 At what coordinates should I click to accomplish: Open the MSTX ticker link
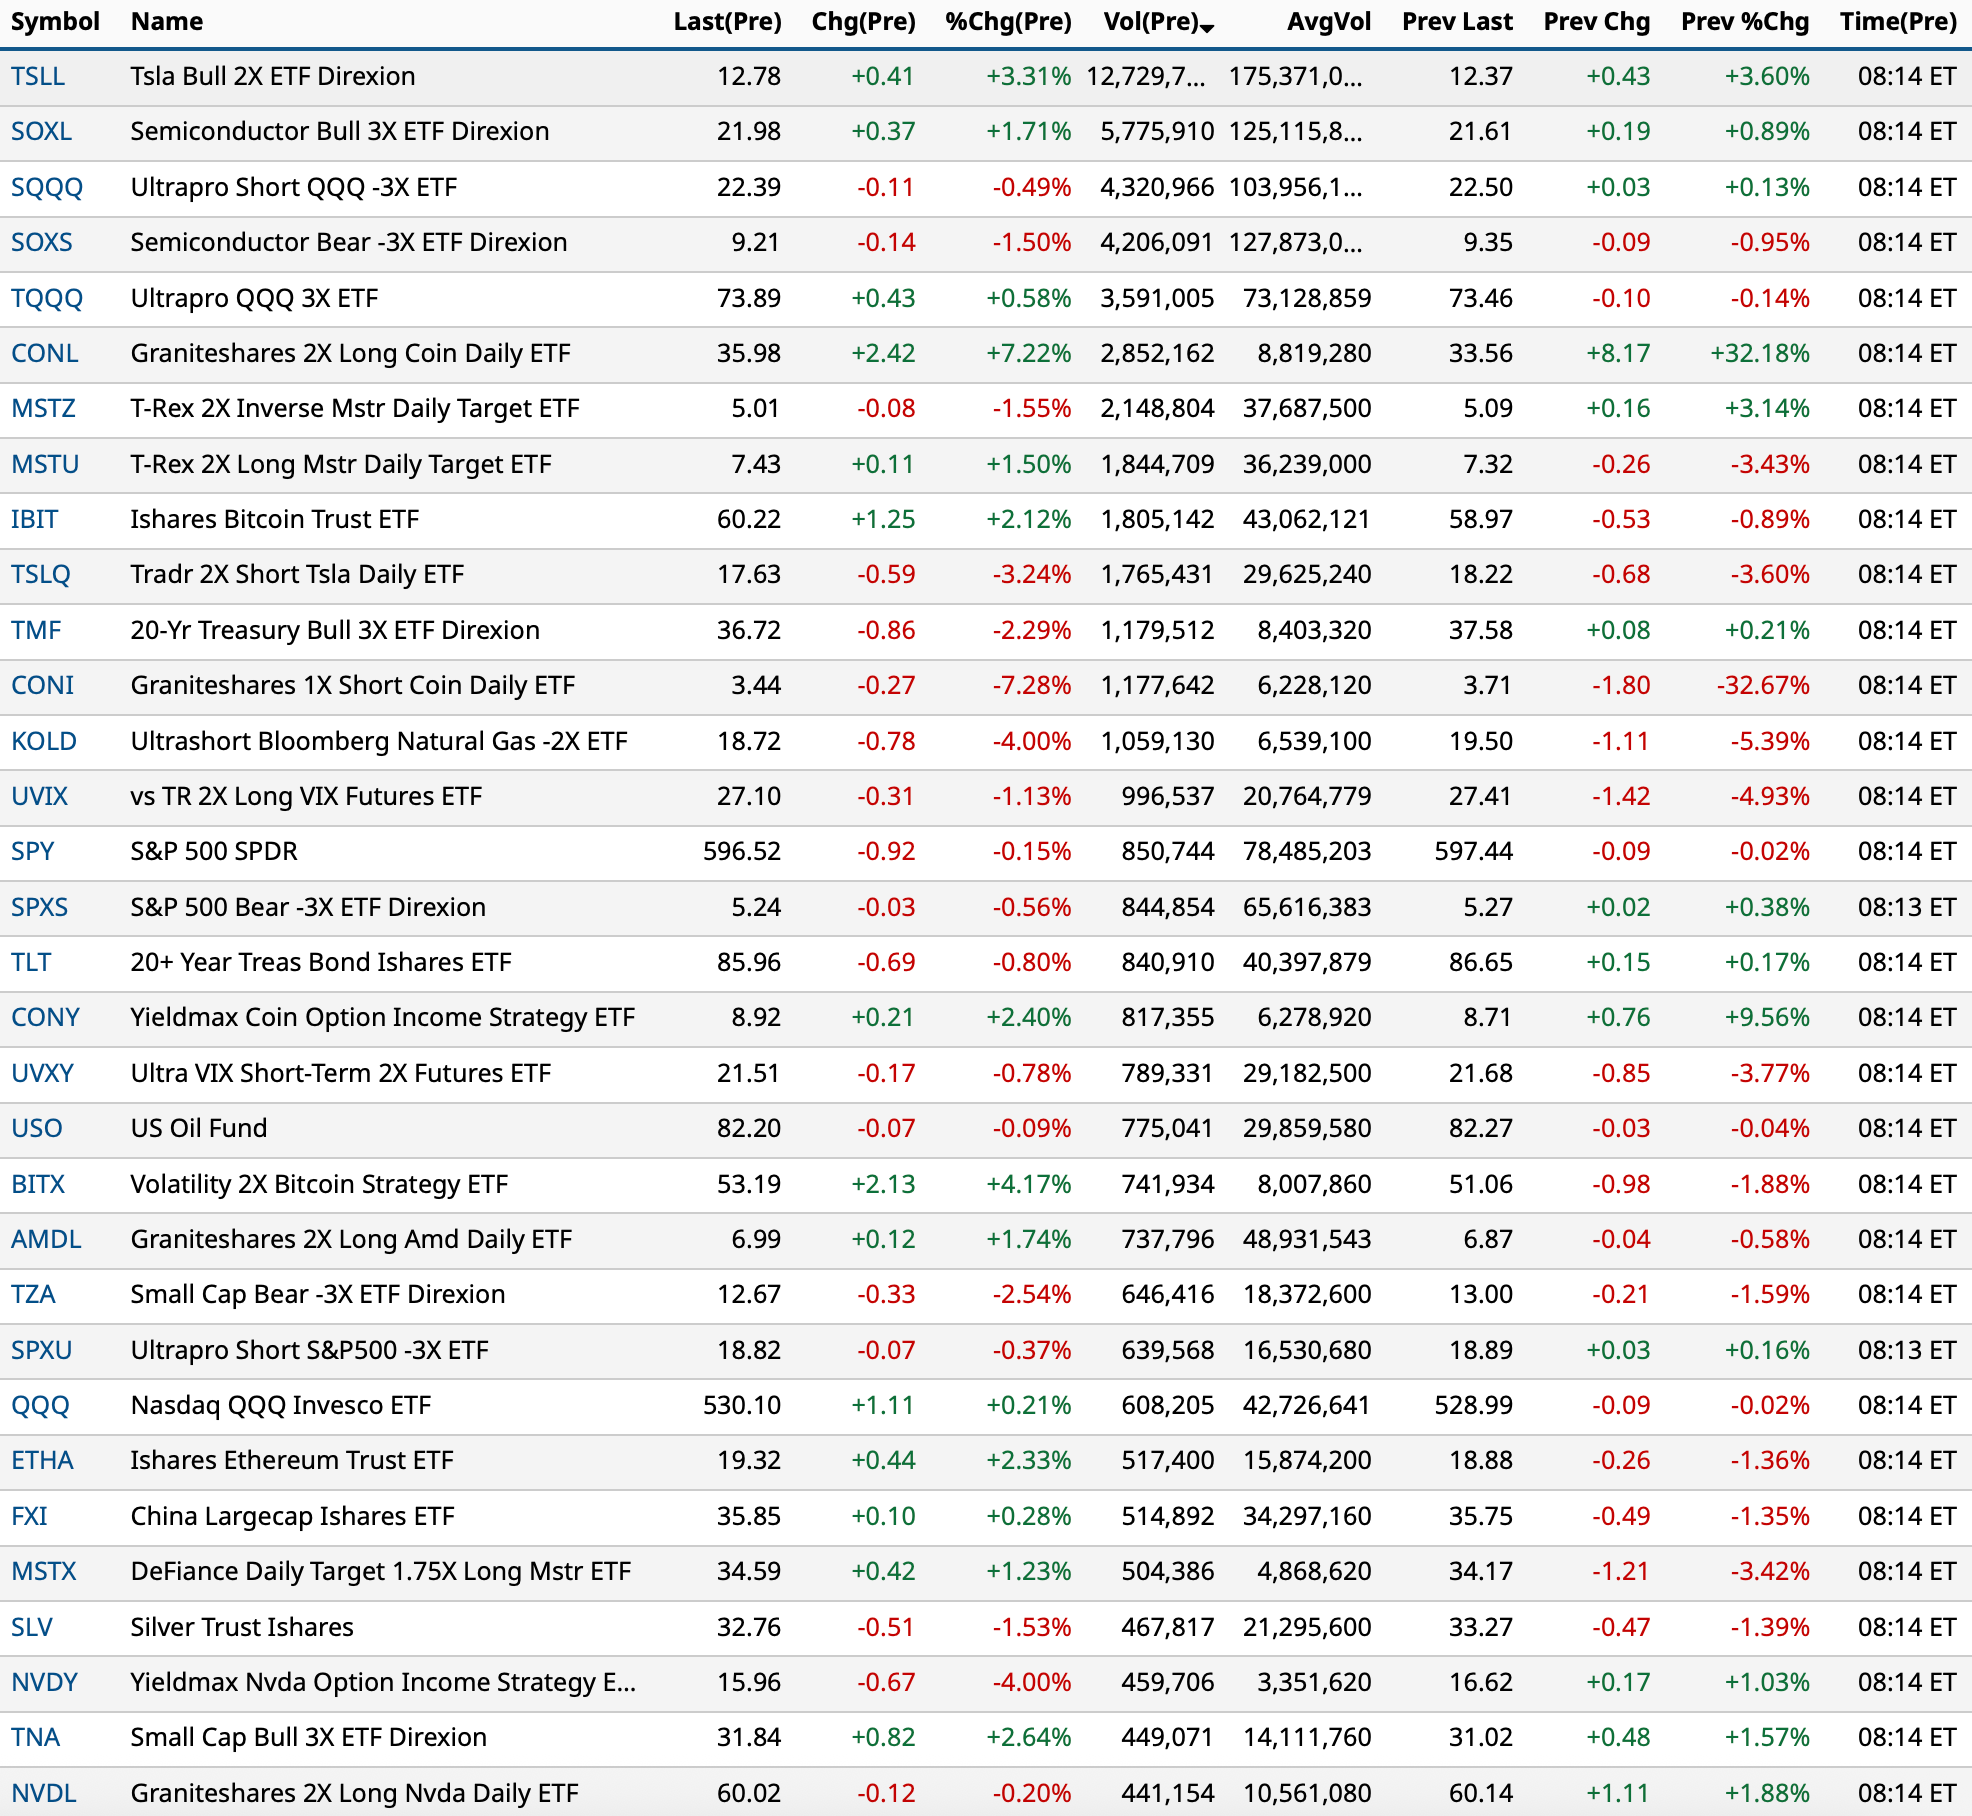[x=44, y=1571]
